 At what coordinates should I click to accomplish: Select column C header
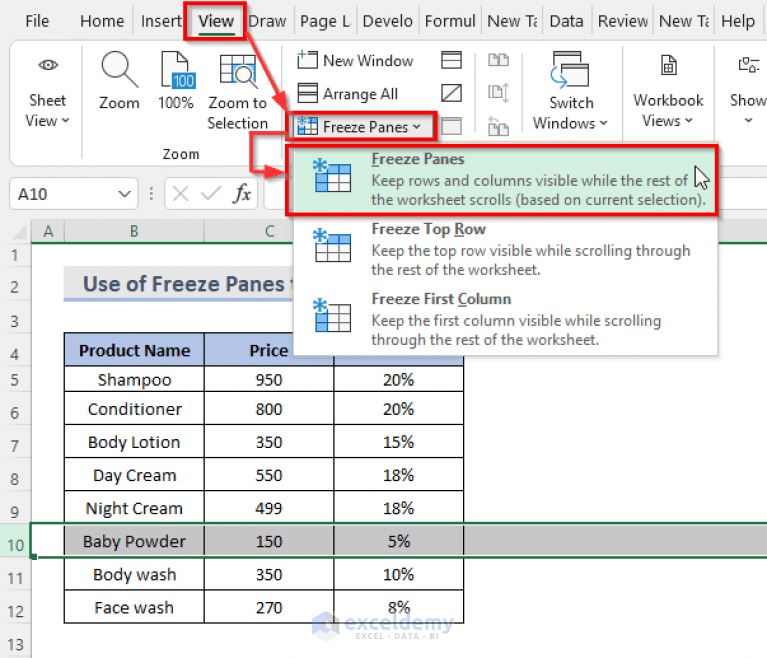pos(269,231)
